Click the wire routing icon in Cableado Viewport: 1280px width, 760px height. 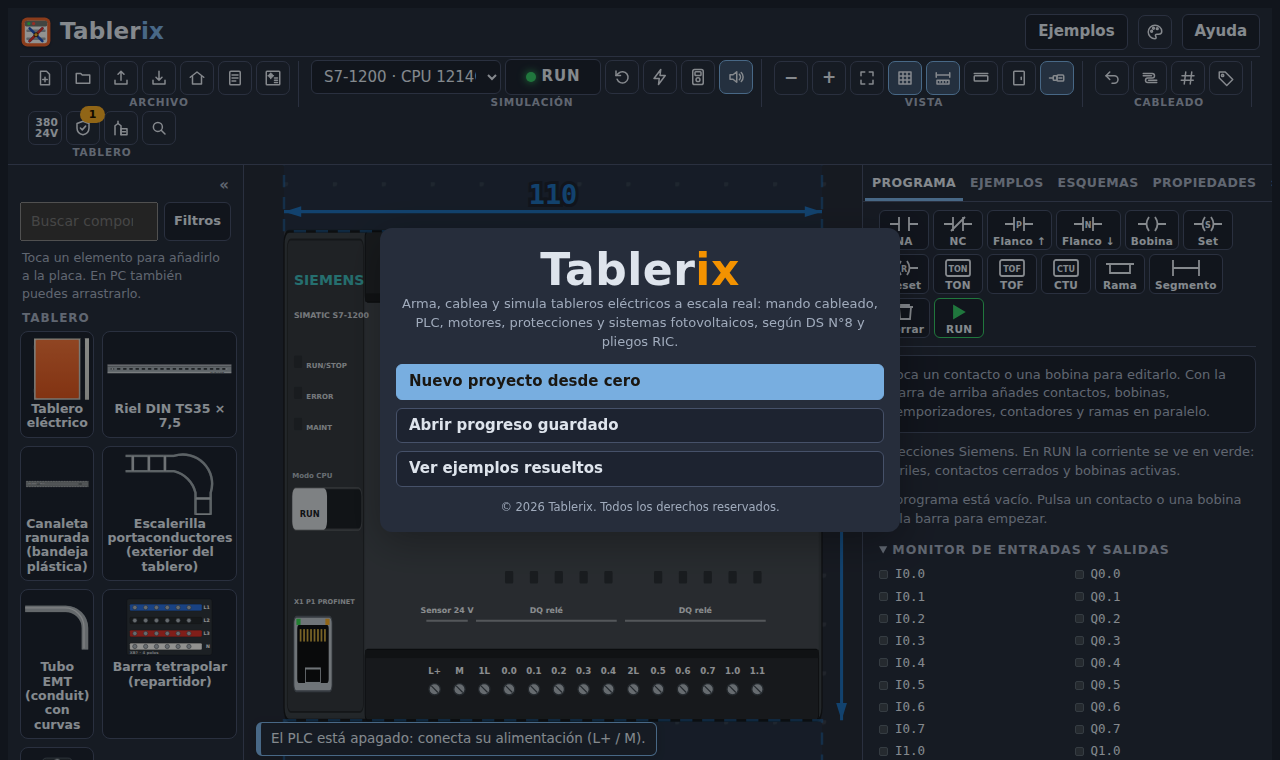coord(1150,77)
